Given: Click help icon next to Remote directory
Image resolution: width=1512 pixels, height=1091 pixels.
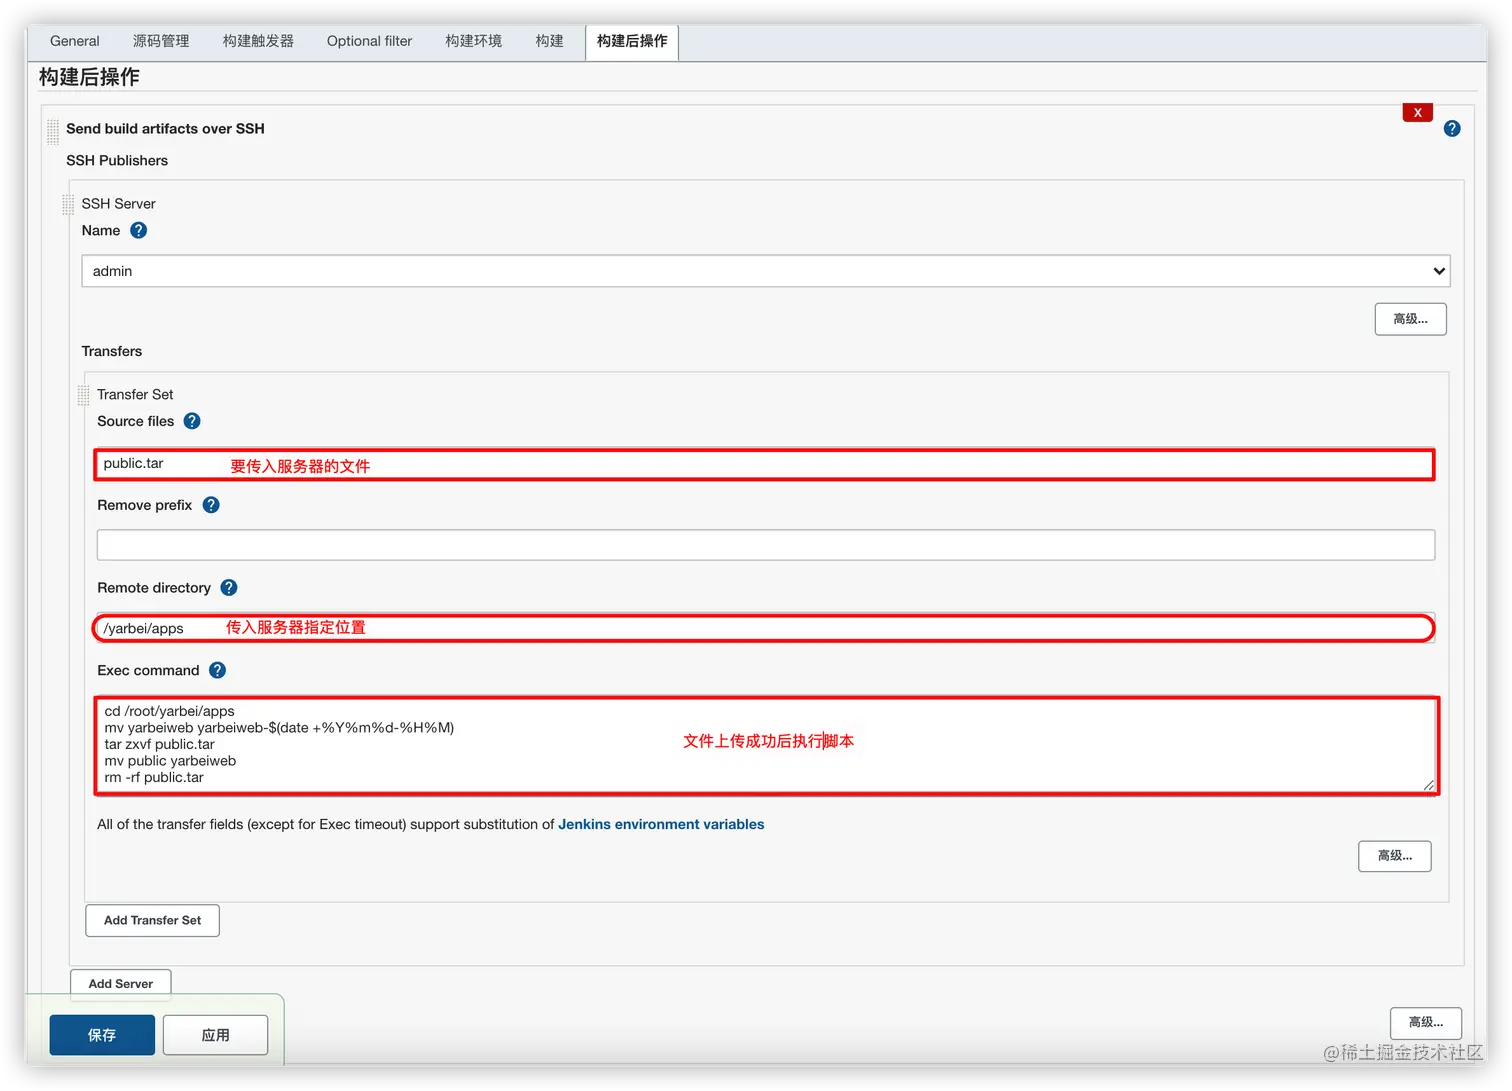Looking at the screenshot, I should coord(229,588).
